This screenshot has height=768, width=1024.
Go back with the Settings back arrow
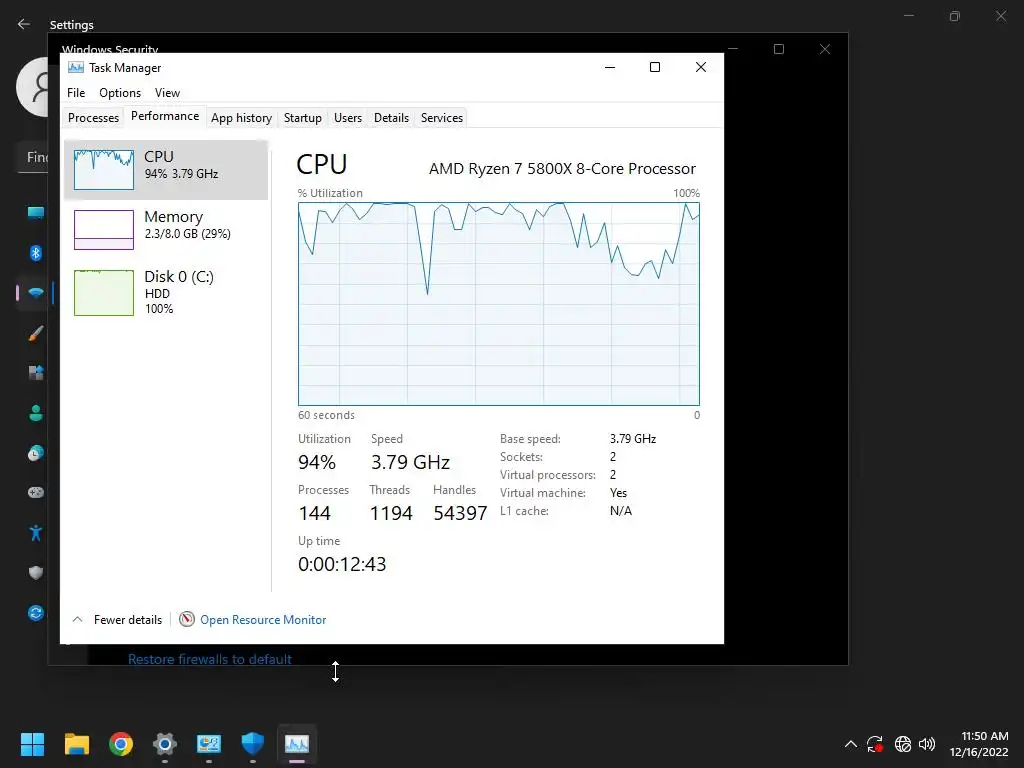click(24, 24)
